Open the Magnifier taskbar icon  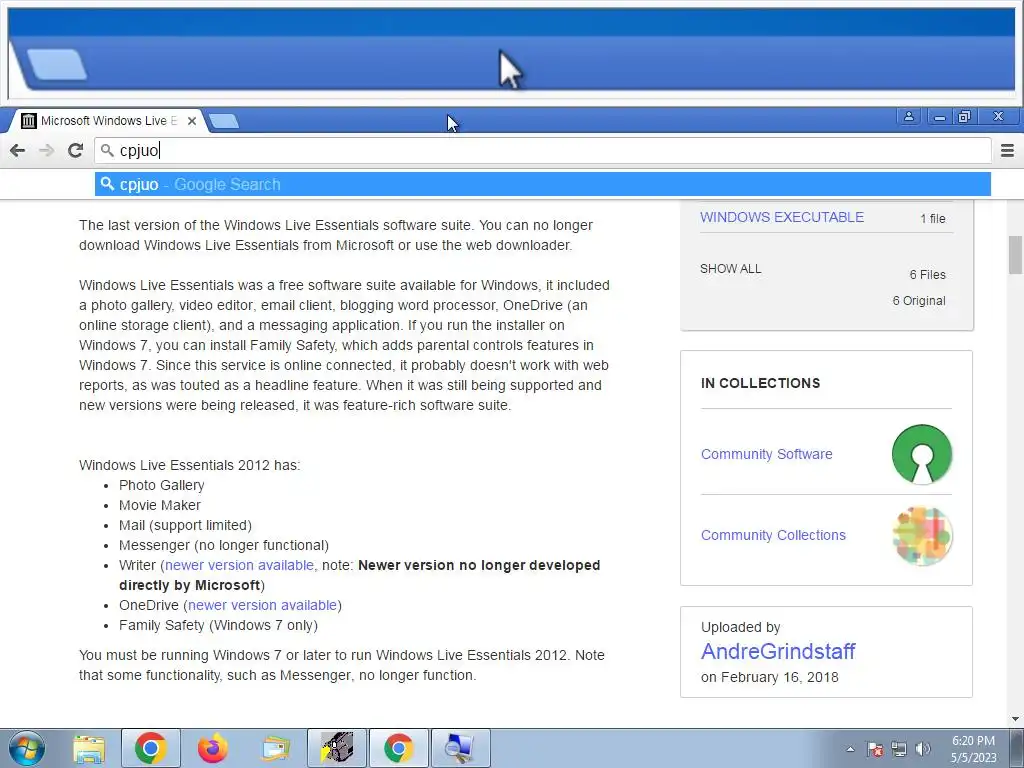coord(460,748)
